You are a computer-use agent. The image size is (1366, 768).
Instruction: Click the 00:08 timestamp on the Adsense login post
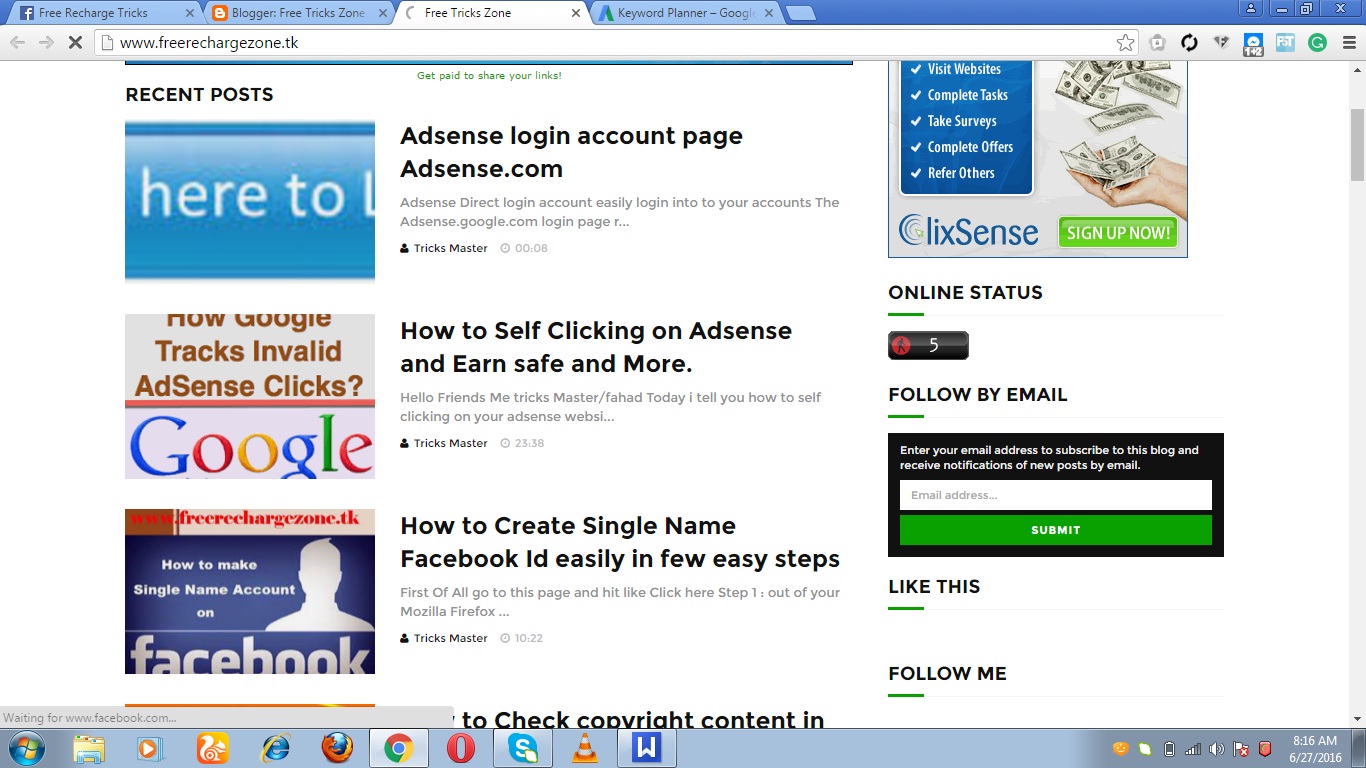click(531, 248)
